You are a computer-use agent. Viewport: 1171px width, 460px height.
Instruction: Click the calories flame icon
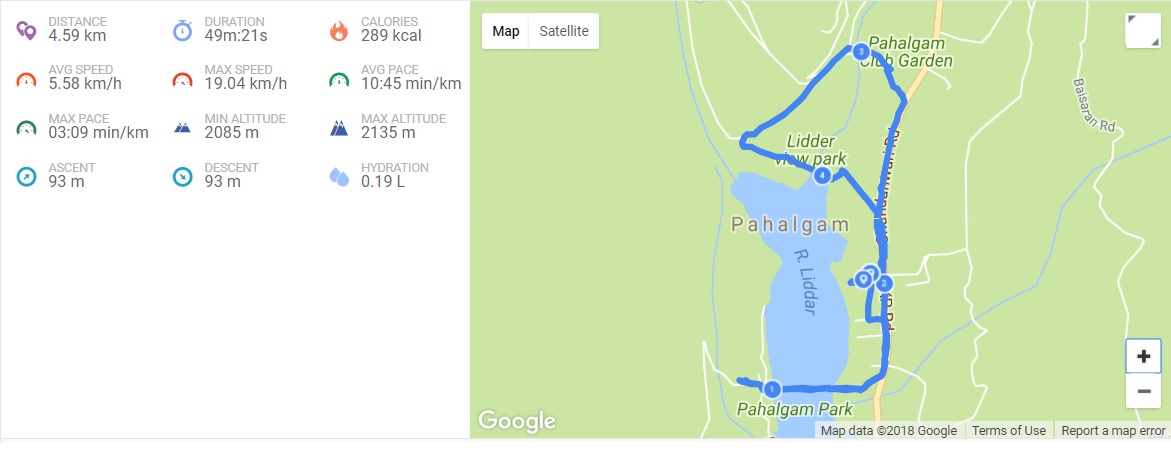(339, 31)
